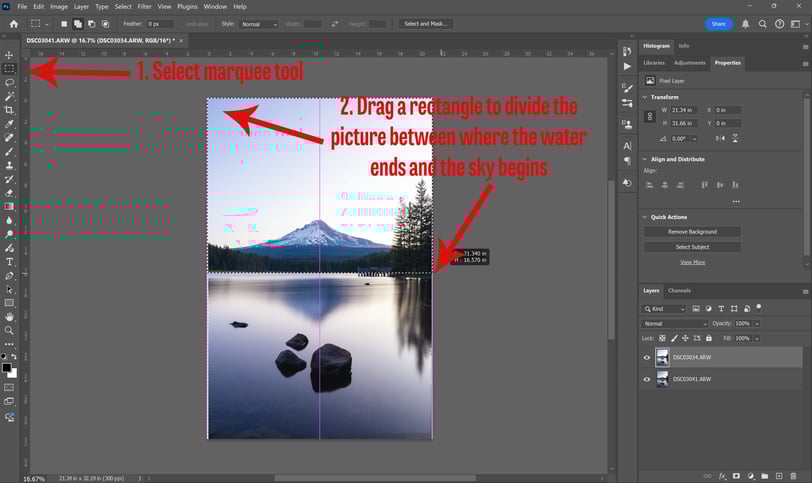Open the marquee Style dropdown

click(259, 24)
